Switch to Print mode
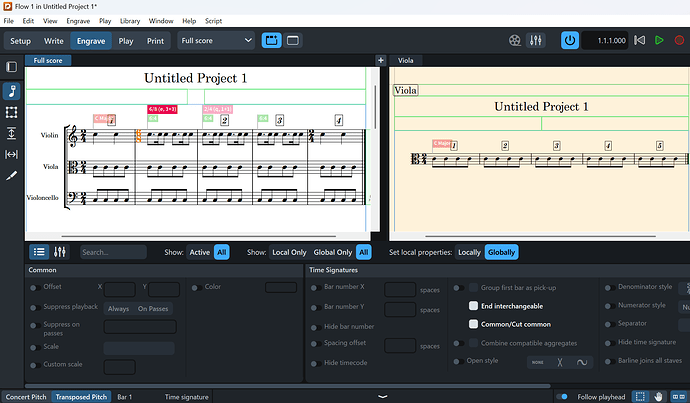Screen dimensions: 690x403 (155, 41)
